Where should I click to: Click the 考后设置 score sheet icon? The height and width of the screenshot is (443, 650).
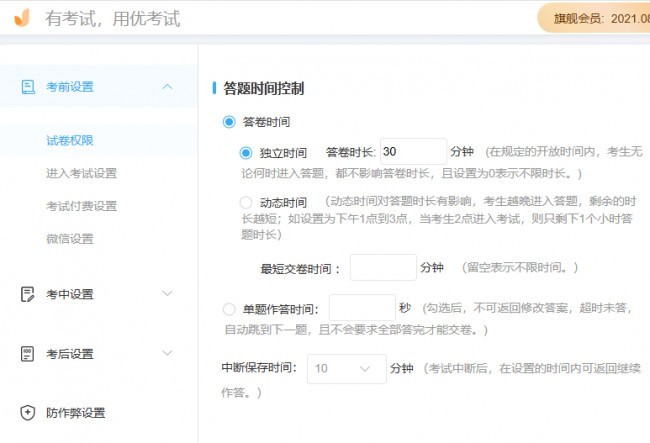coord(27,354)
